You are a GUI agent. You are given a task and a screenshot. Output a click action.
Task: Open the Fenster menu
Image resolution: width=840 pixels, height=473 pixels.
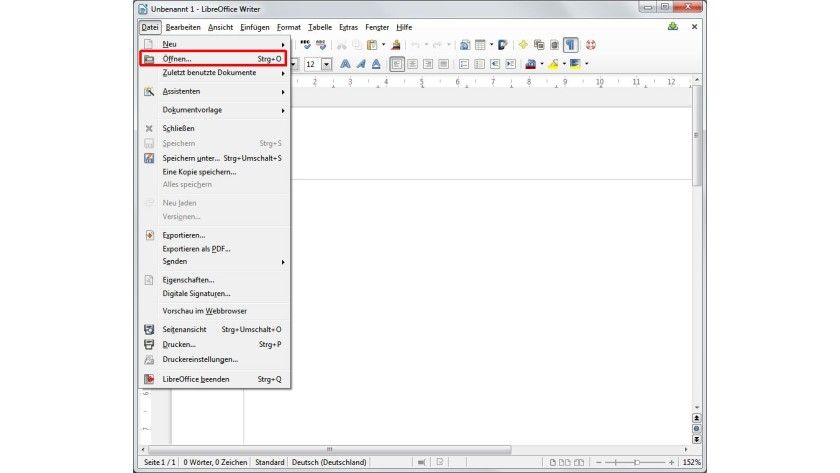tap(377, 27)
